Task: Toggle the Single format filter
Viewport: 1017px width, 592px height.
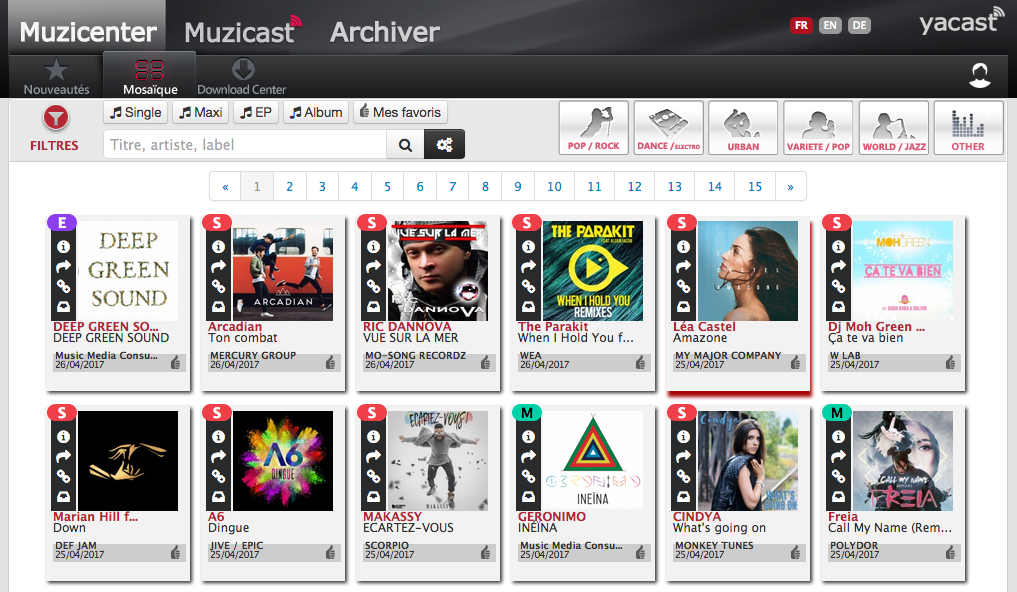Action: point(136,113)
